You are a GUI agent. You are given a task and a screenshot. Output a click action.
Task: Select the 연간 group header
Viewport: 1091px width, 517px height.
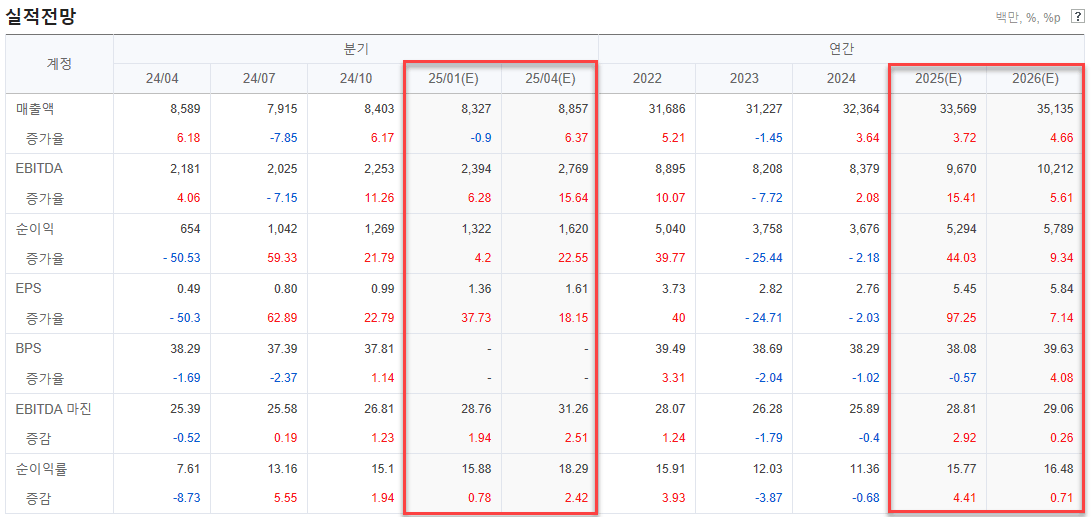[841, 49]
